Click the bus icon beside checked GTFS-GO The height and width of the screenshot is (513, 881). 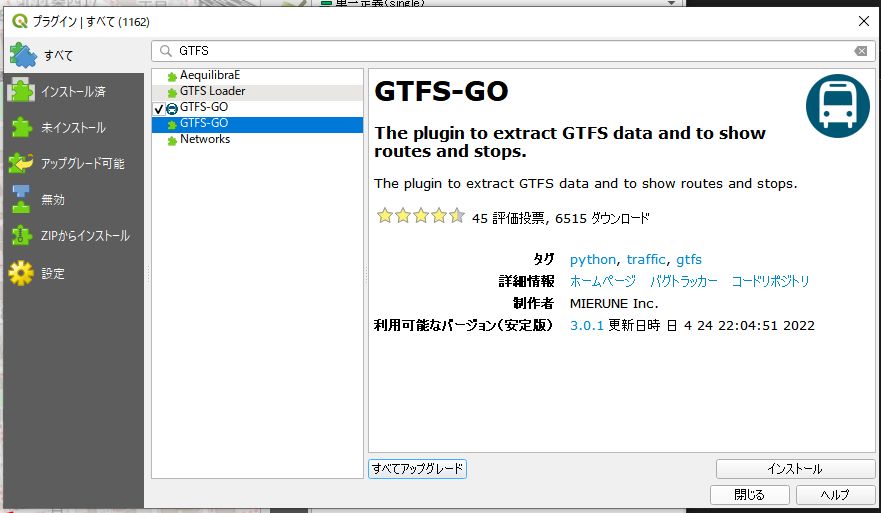172,108
